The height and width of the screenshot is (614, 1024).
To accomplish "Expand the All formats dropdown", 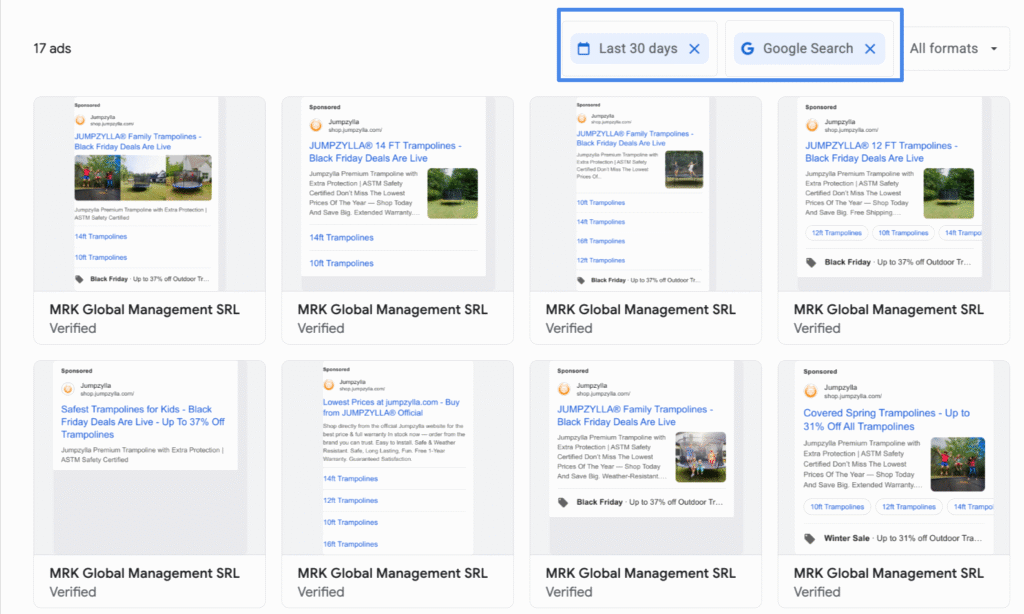I will 954,49.
